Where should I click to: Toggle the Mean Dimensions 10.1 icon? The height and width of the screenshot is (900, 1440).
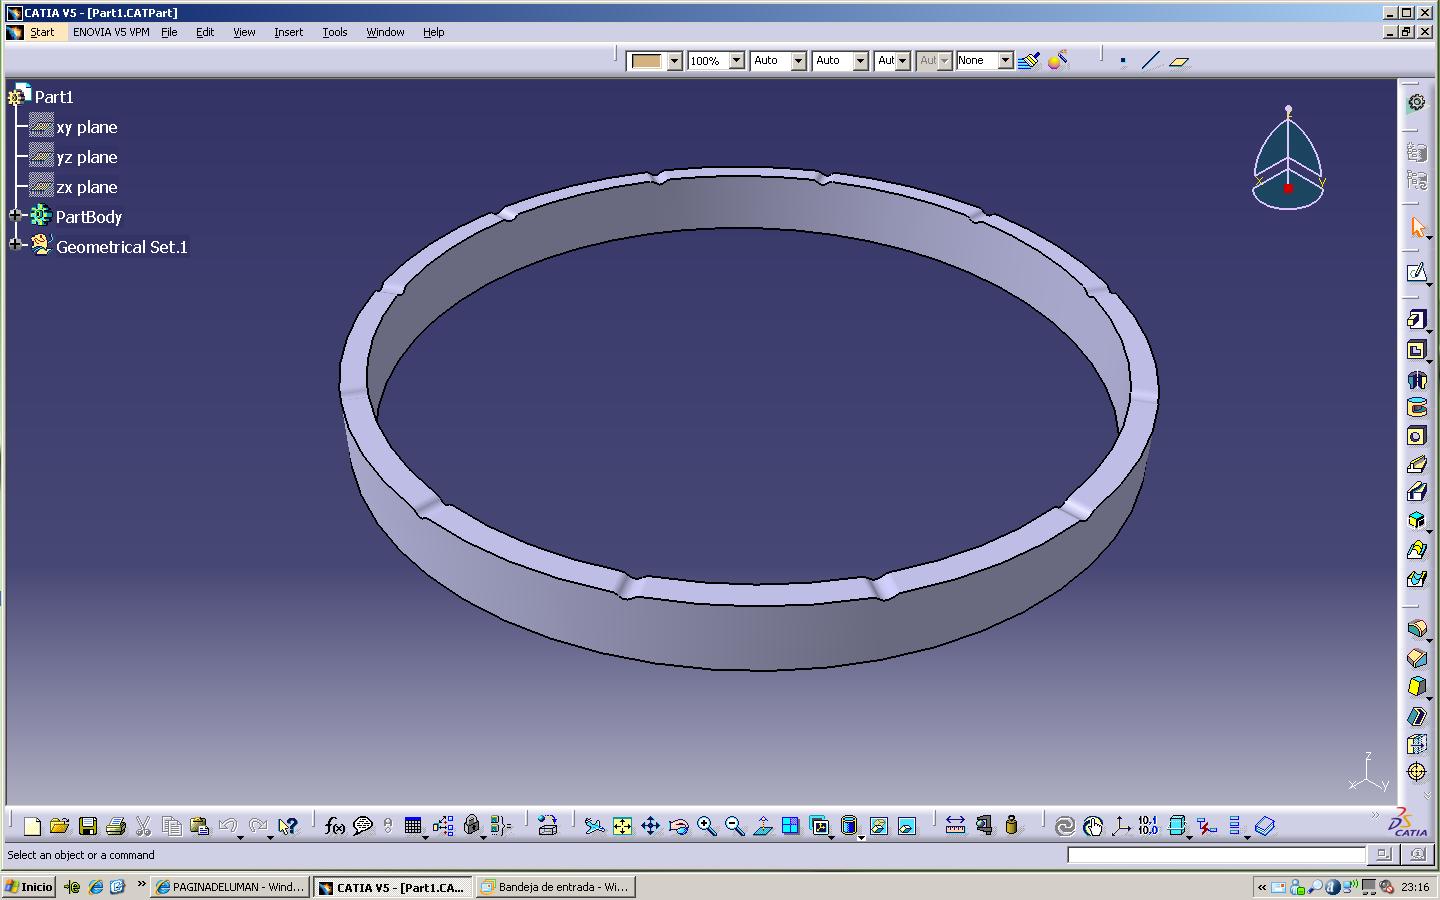point(1148,826)
